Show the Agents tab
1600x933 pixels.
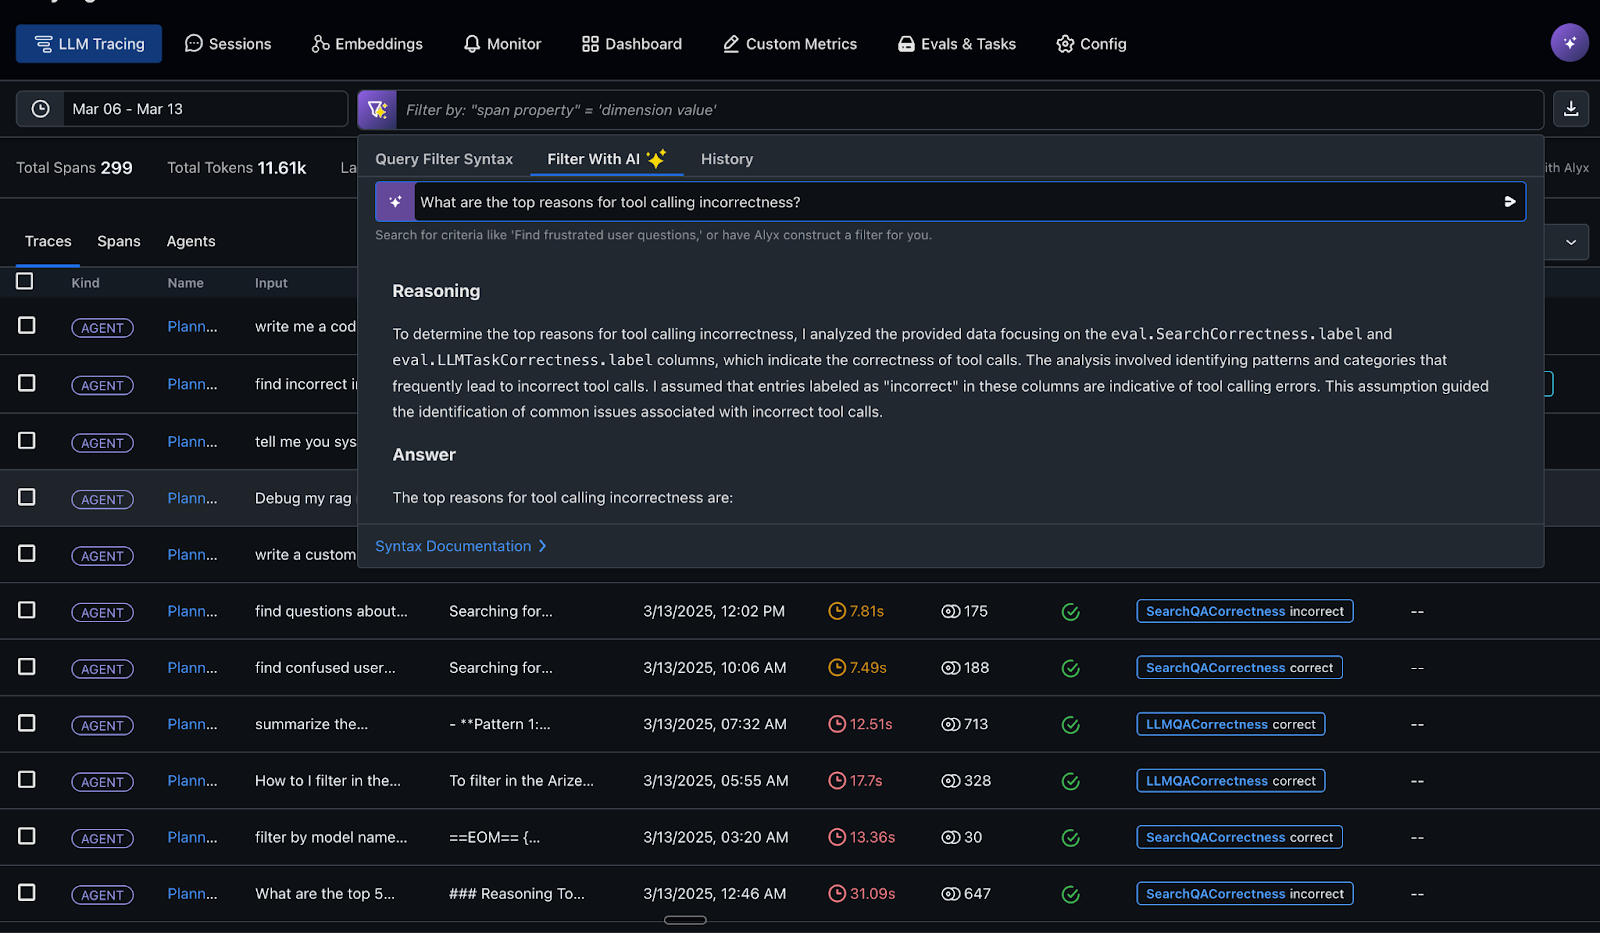pos(191,241)
